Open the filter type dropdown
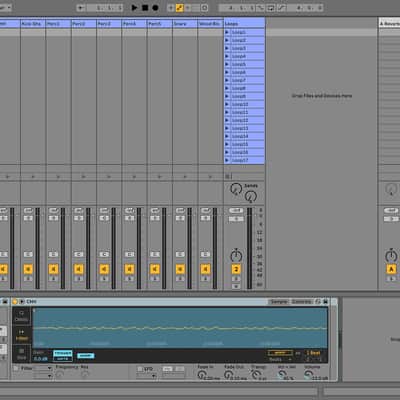Image resolution: width=400 pixels, height=400 pixels. click(x=43, y=368)
